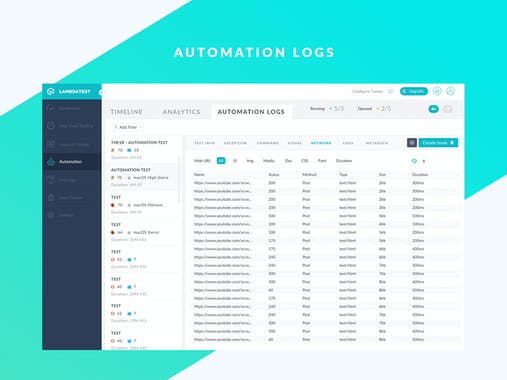Screen dimensions: 507x380
Task: Open the Exception sub-tab
Action: (x=235, y=143)
